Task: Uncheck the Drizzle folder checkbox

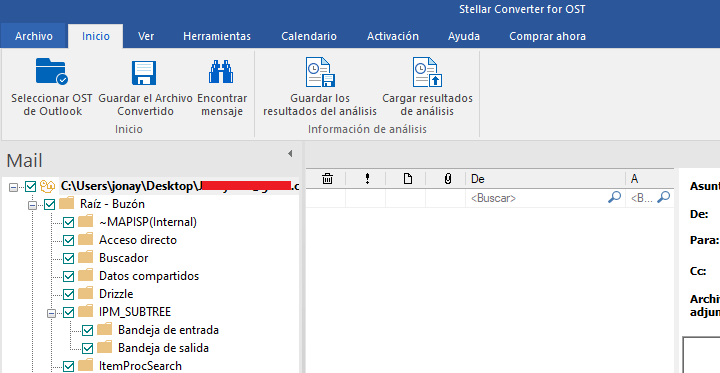Action: [x=68, y=294]
